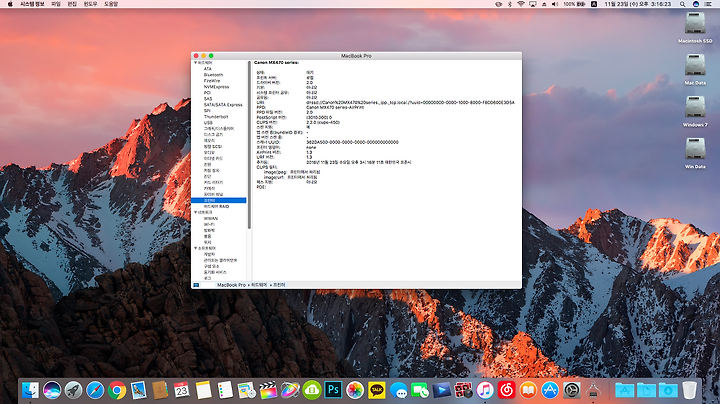Click MacBook Pro in the path bar
The image size is (720, 404).
pos(231,285)
